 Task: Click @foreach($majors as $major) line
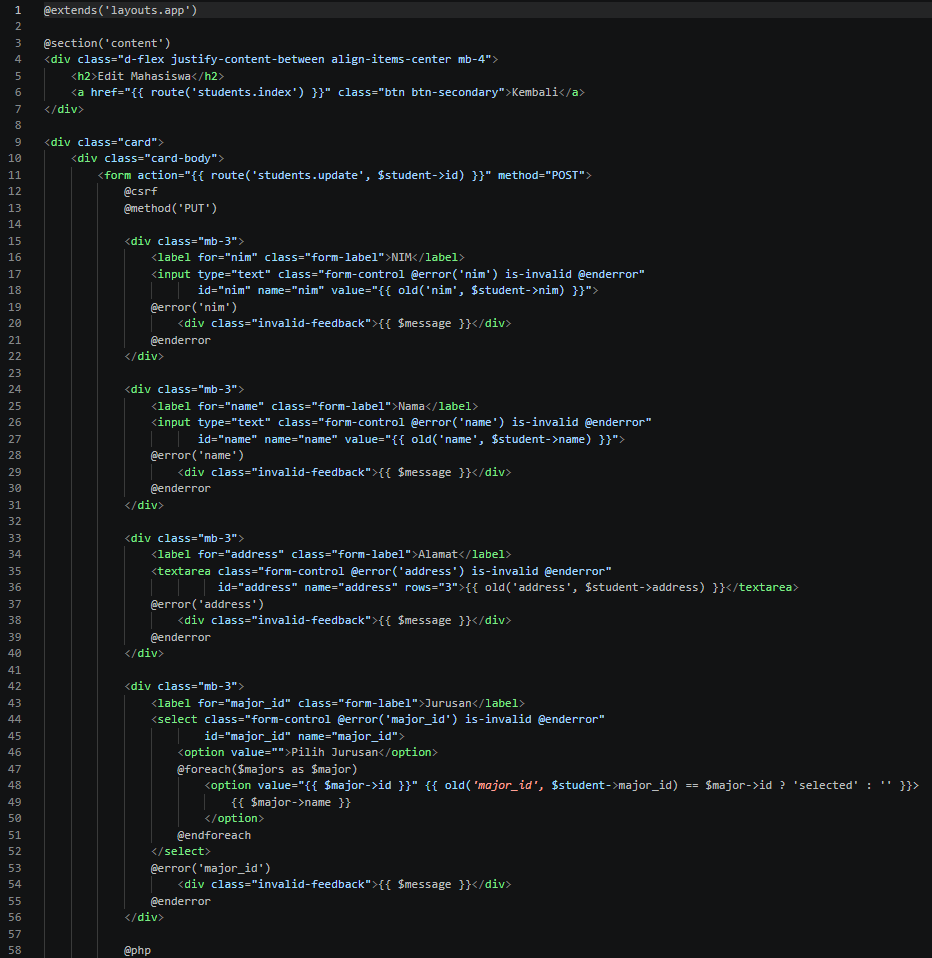pyautogui.click(x=268, y=769)
